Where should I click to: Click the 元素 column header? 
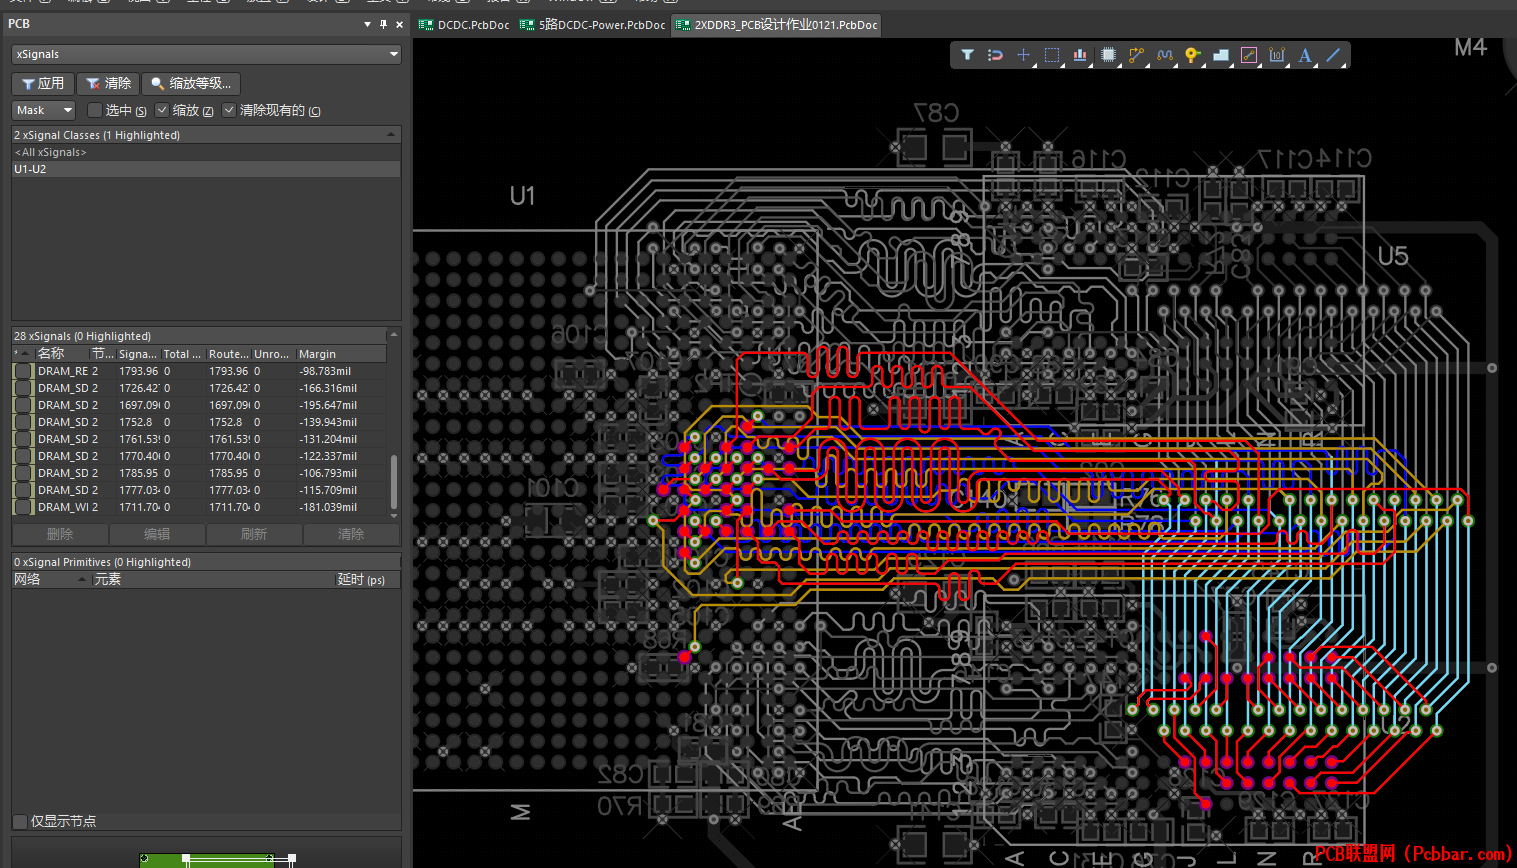click(212, 580)
